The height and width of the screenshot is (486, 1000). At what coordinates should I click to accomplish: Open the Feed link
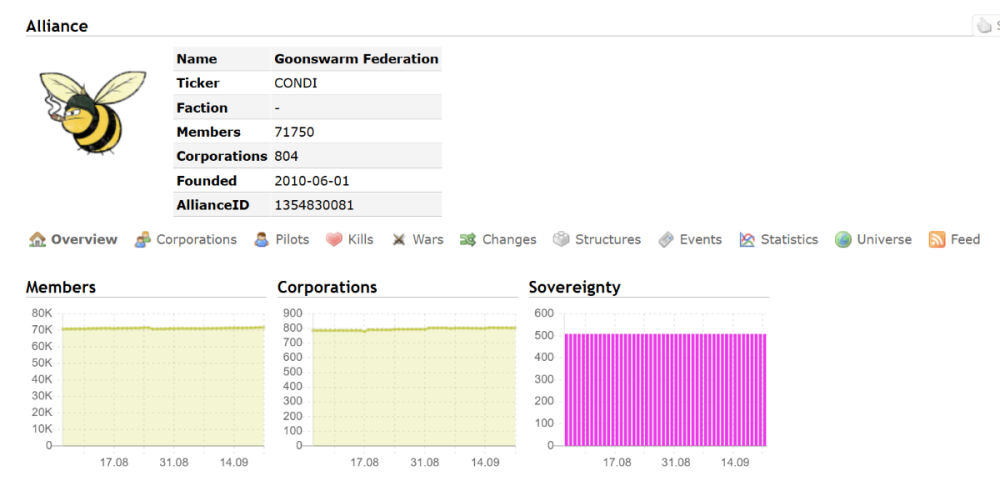coord(965,240)
